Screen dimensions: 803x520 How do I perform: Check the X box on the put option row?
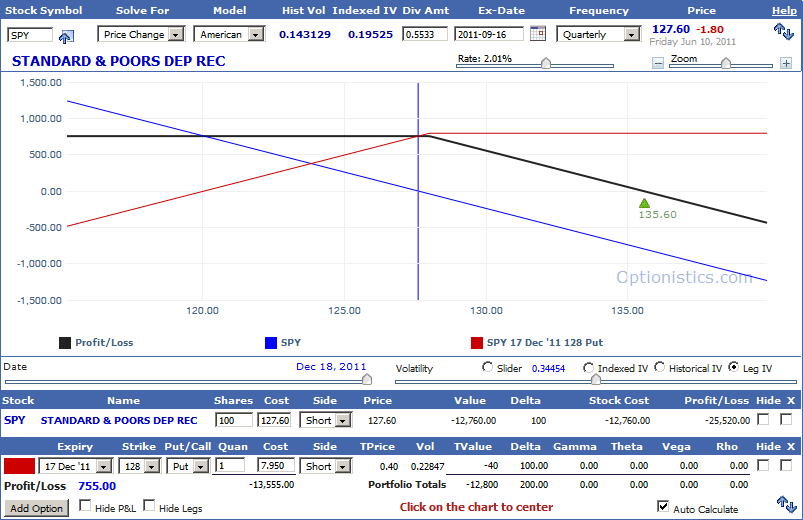pos(786,465)
